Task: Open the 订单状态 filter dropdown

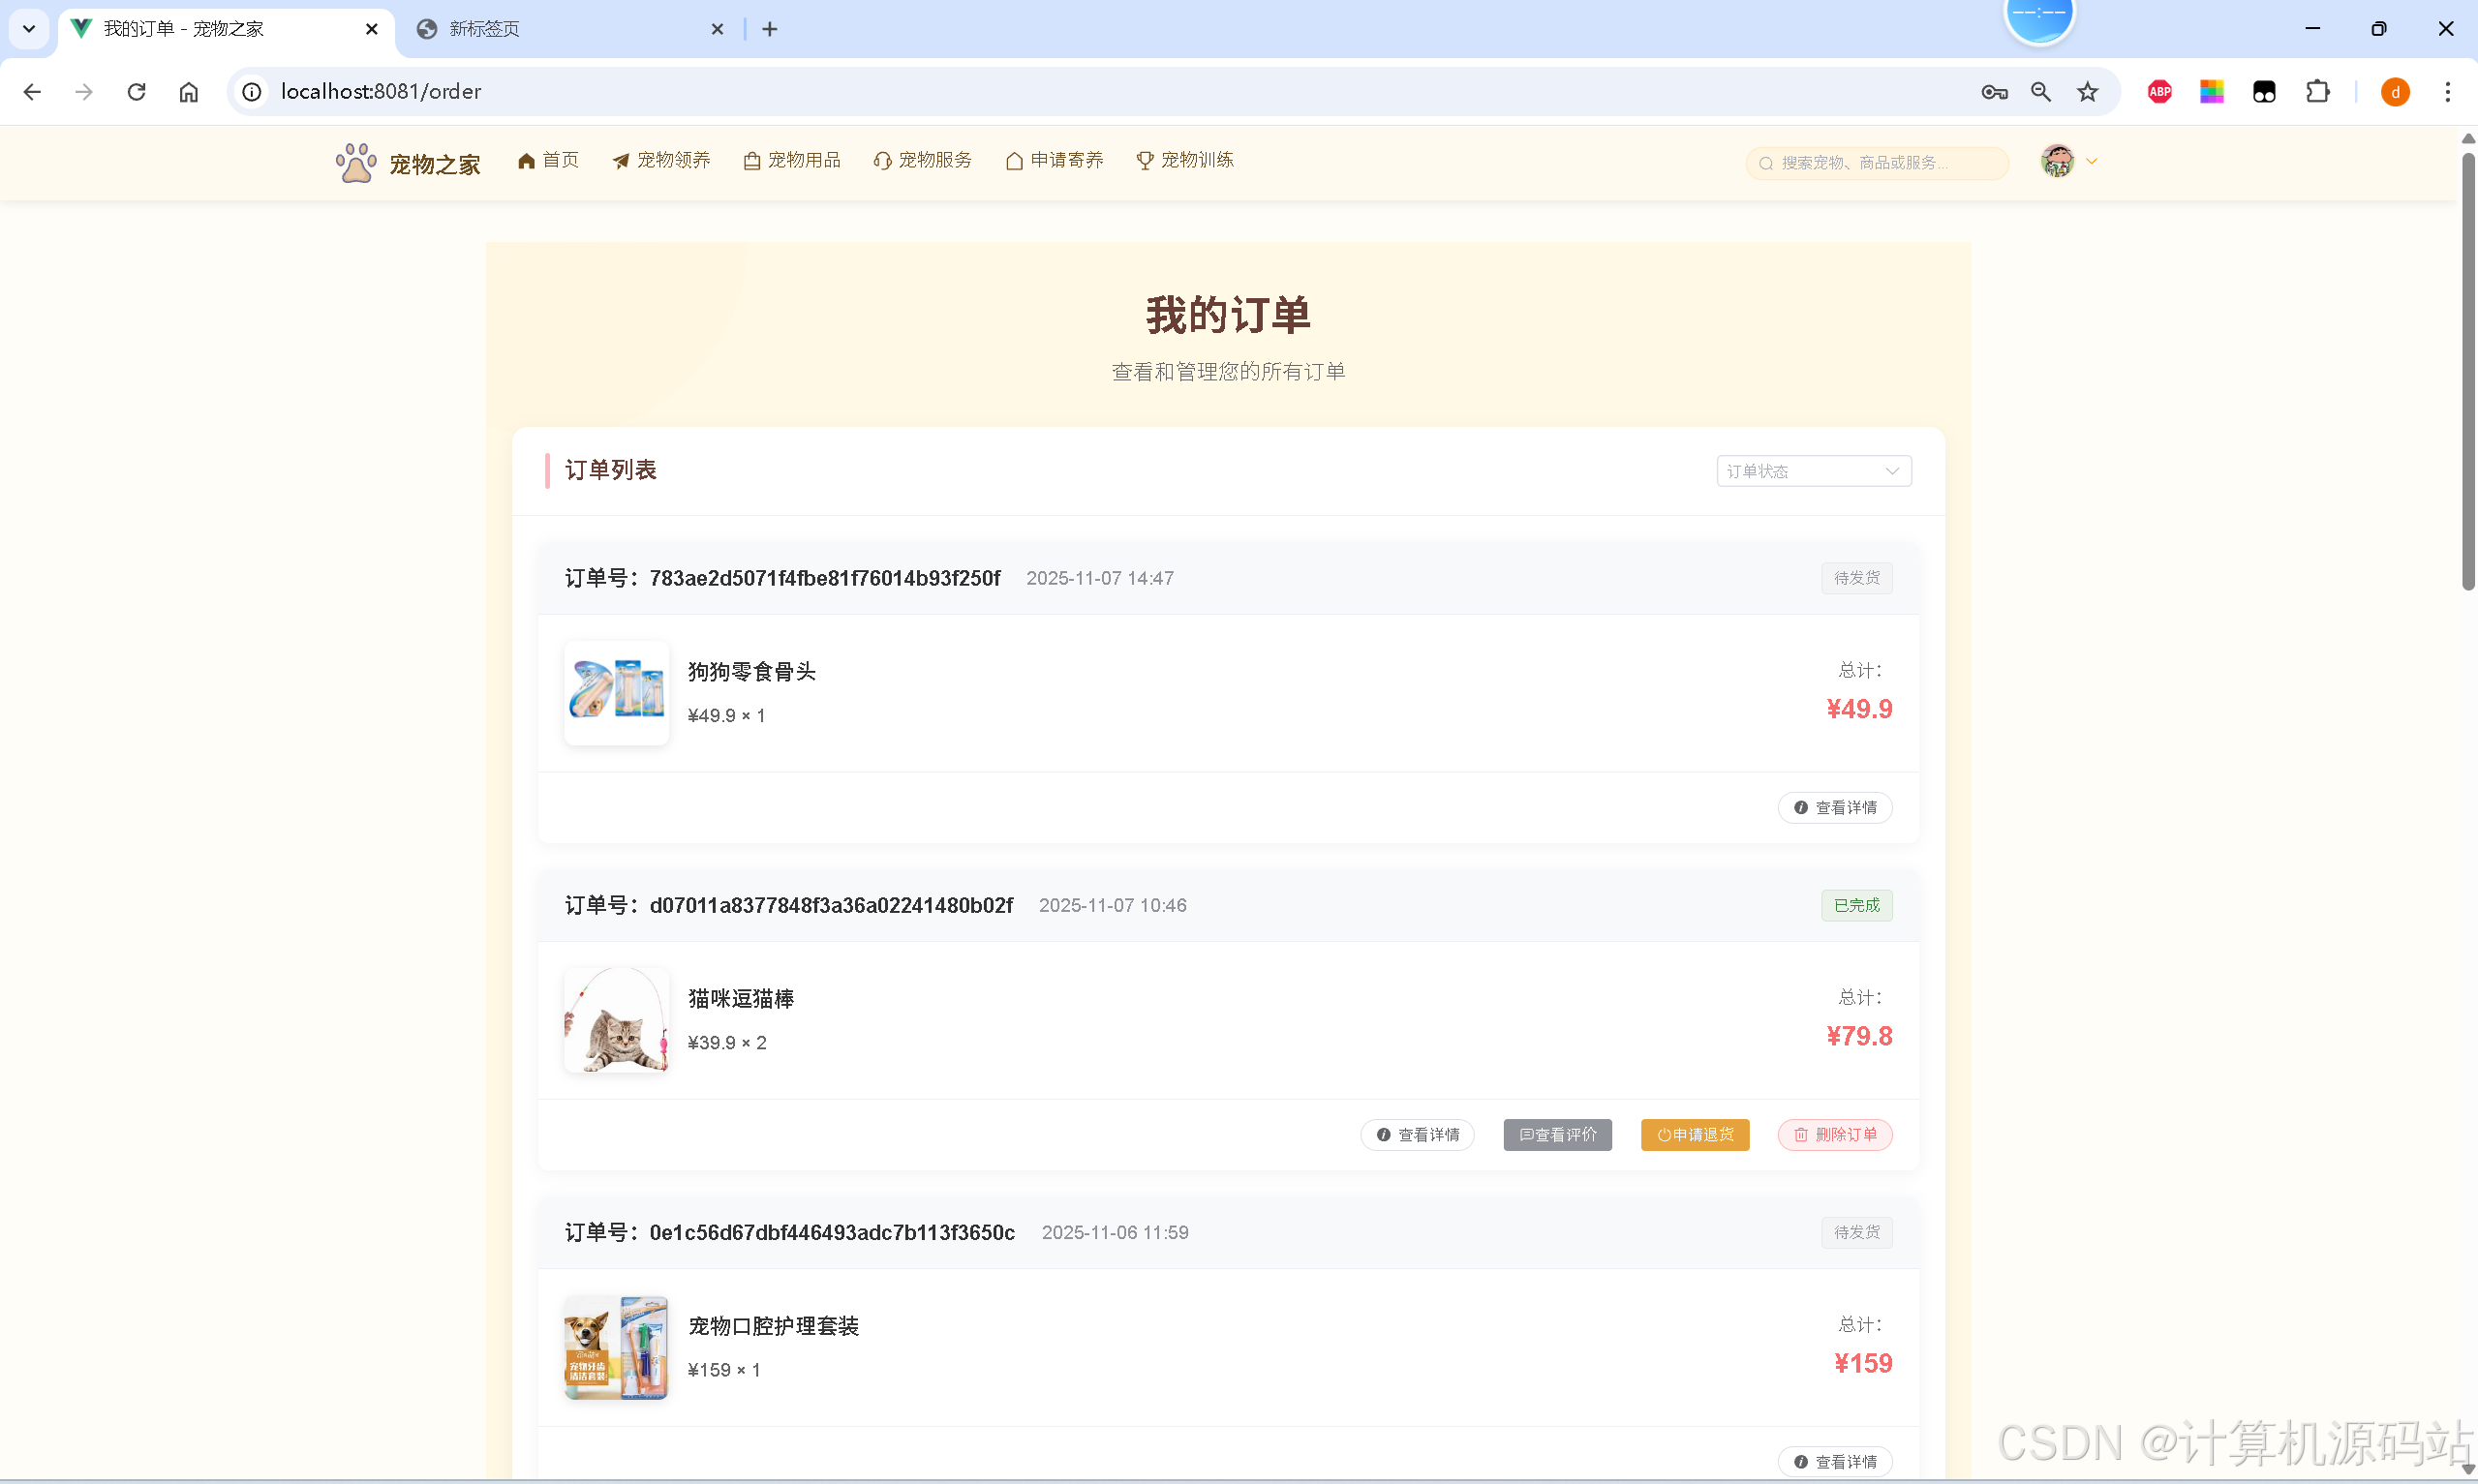Action: point(1813,471)
